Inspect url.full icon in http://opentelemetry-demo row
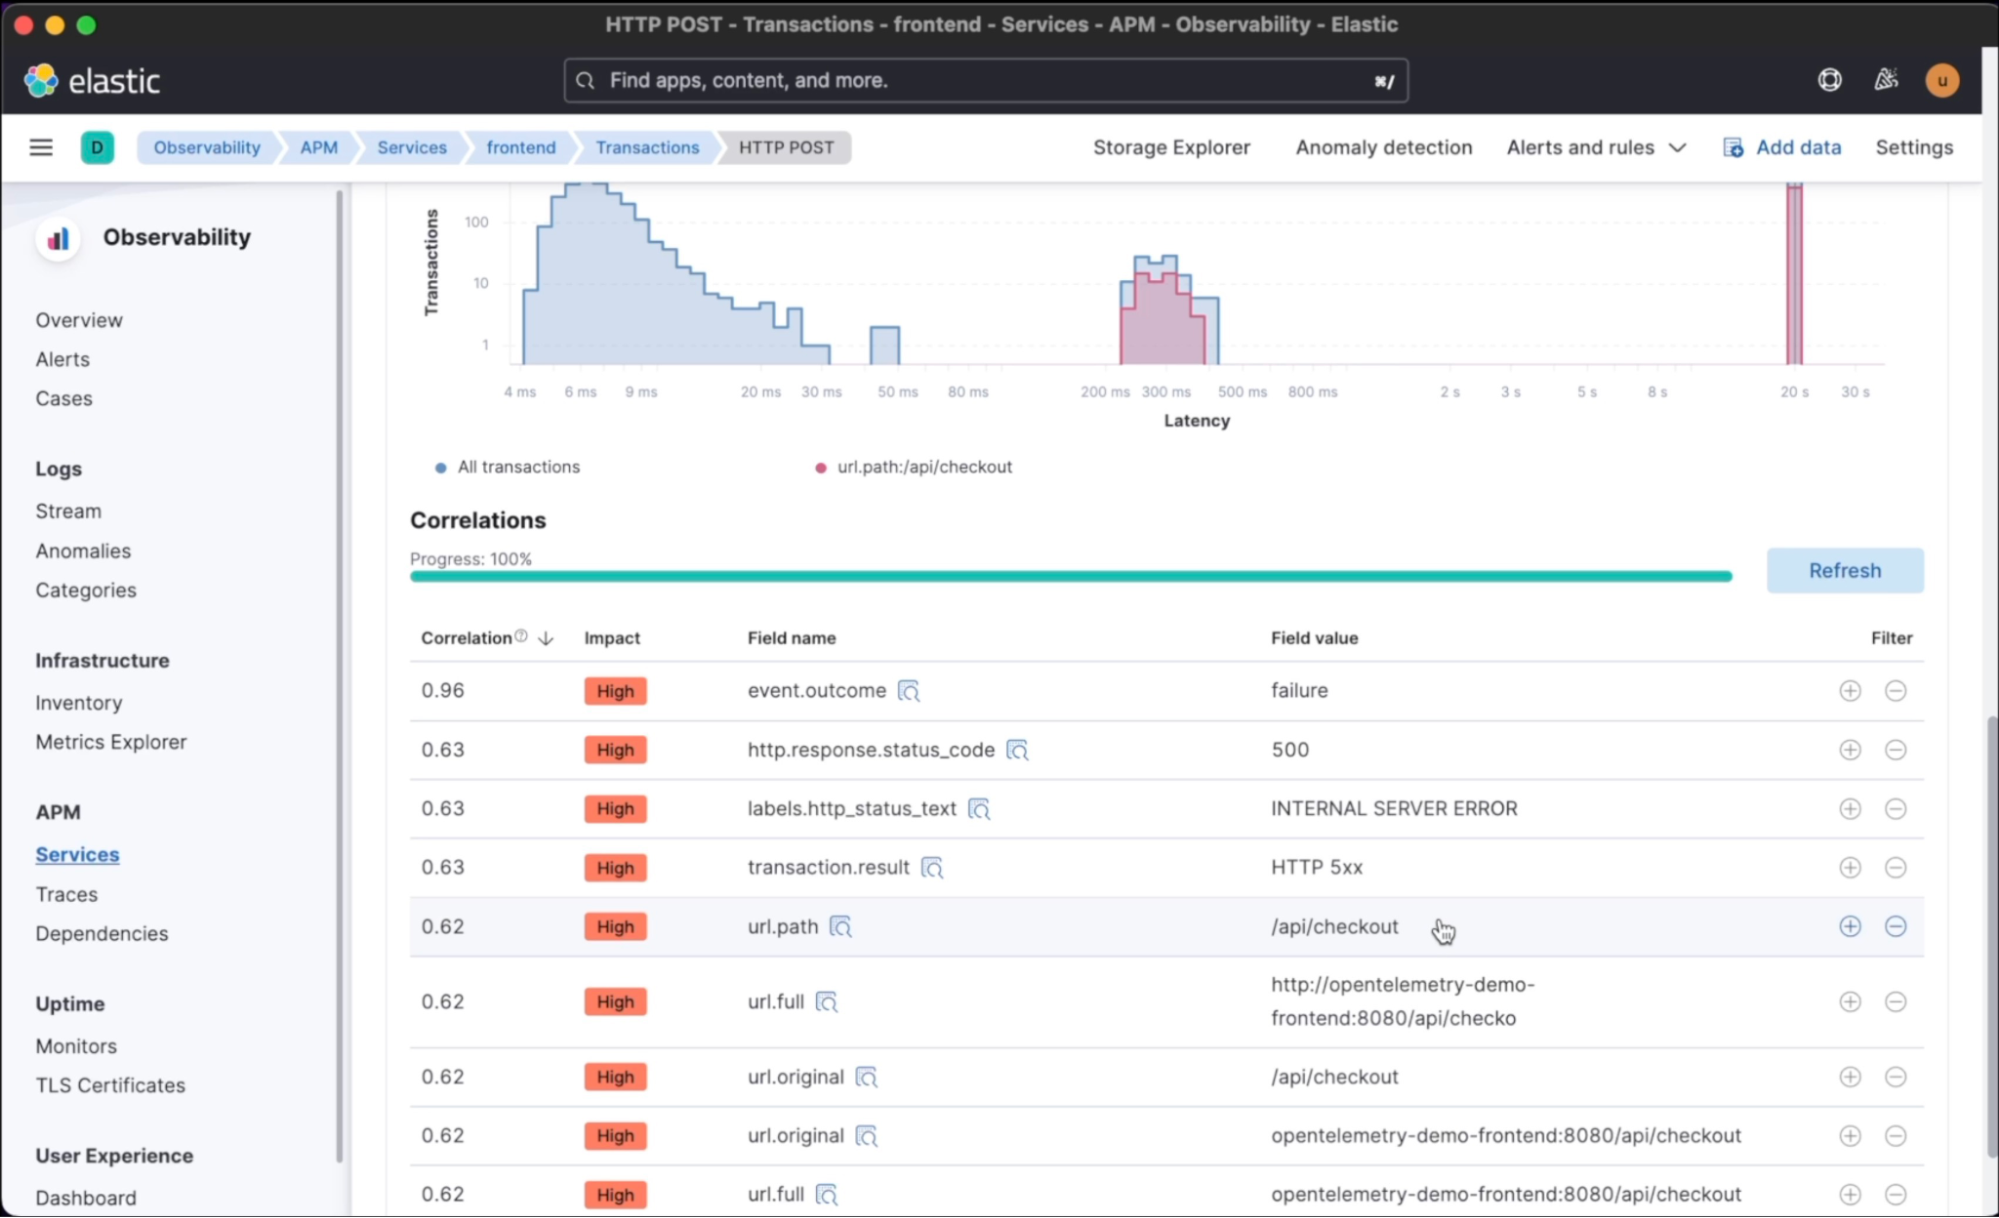The image size is (1999, 1218). coord(827,1002)
